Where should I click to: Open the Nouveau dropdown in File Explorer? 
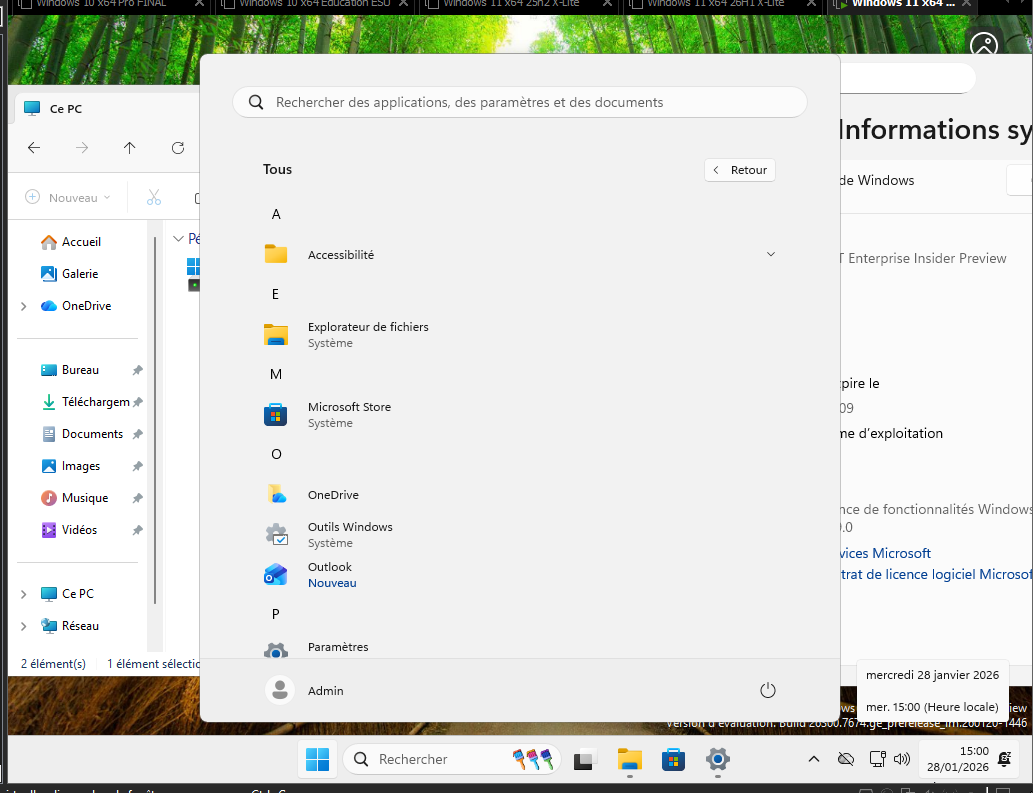[68, 198]
